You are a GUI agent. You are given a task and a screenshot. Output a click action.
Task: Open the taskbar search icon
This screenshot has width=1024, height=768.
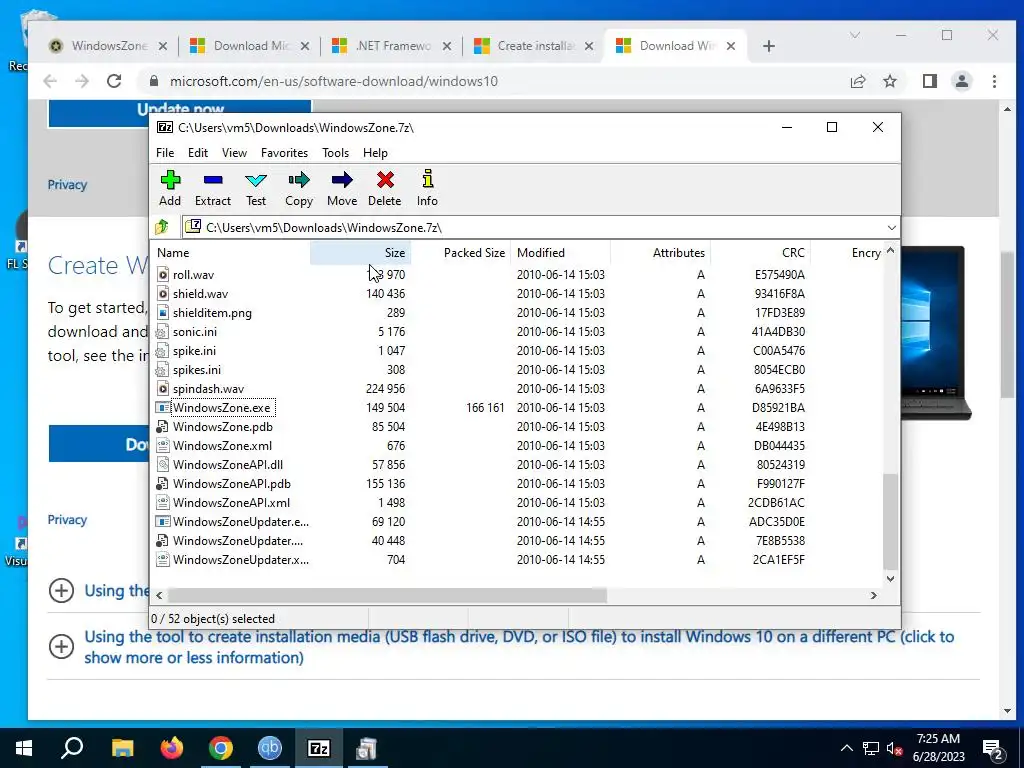pos(72,748)
